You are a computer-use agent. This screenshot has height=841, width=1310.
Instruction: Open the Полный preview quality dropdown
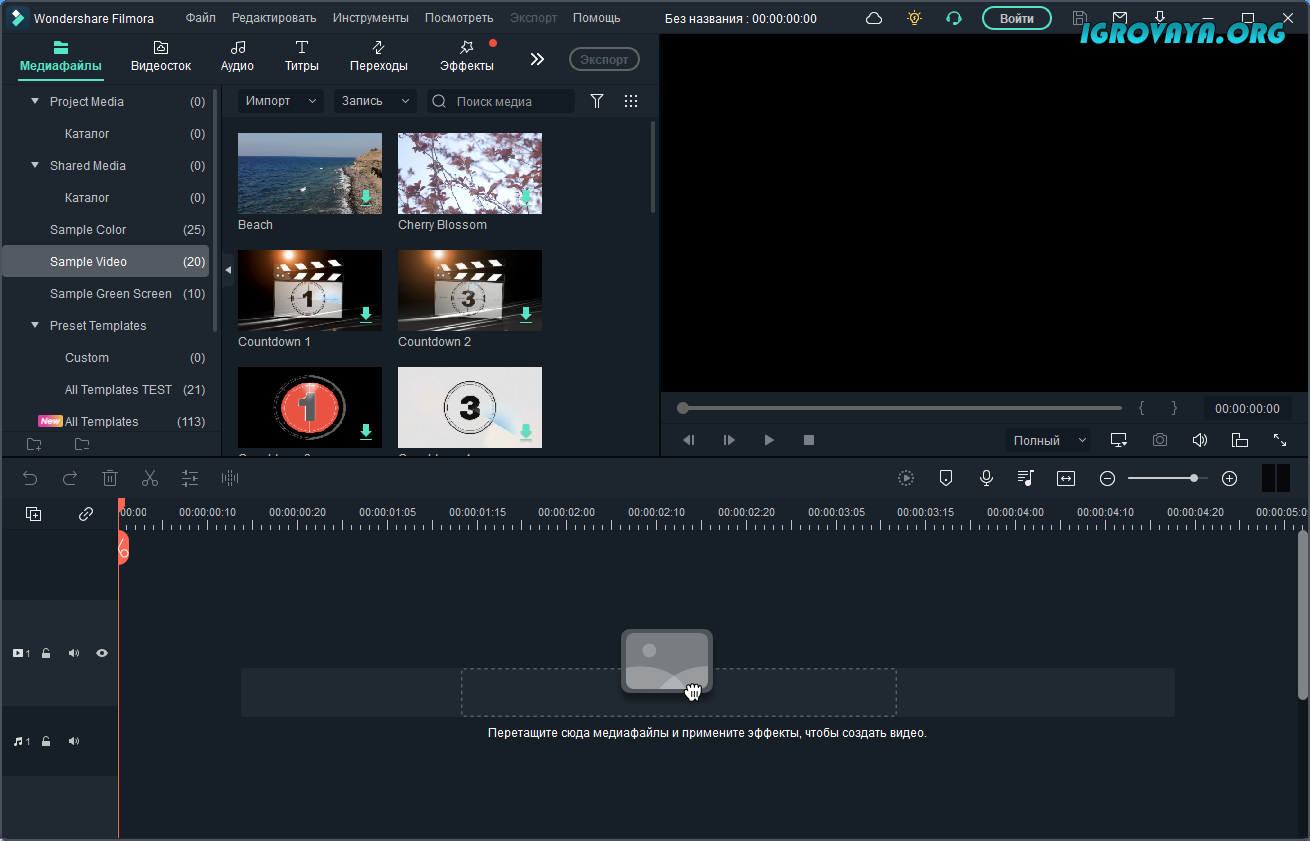tap(1048, 440)
